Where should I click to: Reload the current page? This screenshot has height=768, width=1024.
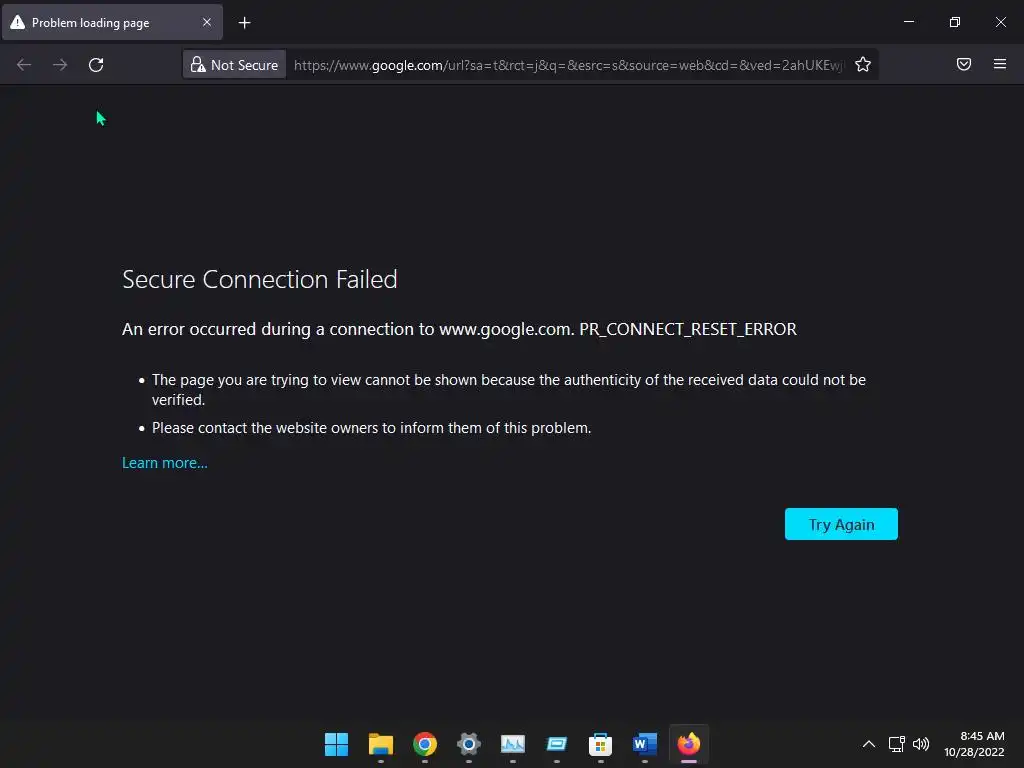(96, 65)
